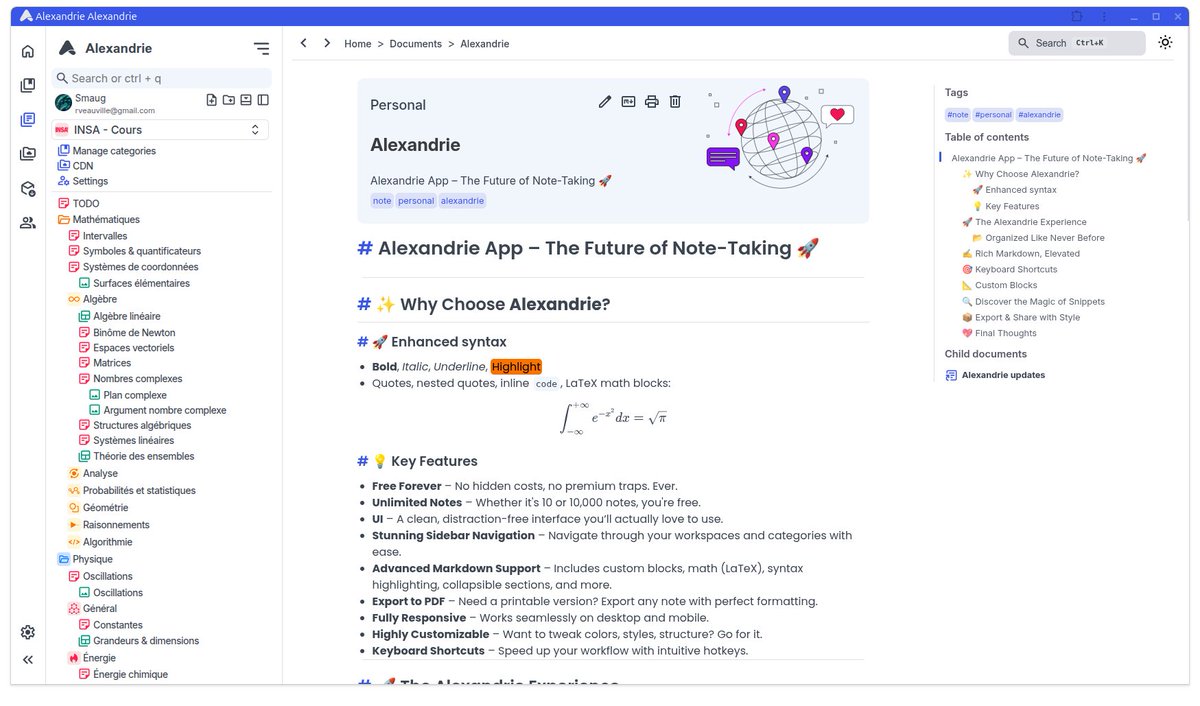This screenshot has width=1200, height=706.
Task: Toggle the side panel layout icon beside Smaug
Action: [x=263, y=100]
